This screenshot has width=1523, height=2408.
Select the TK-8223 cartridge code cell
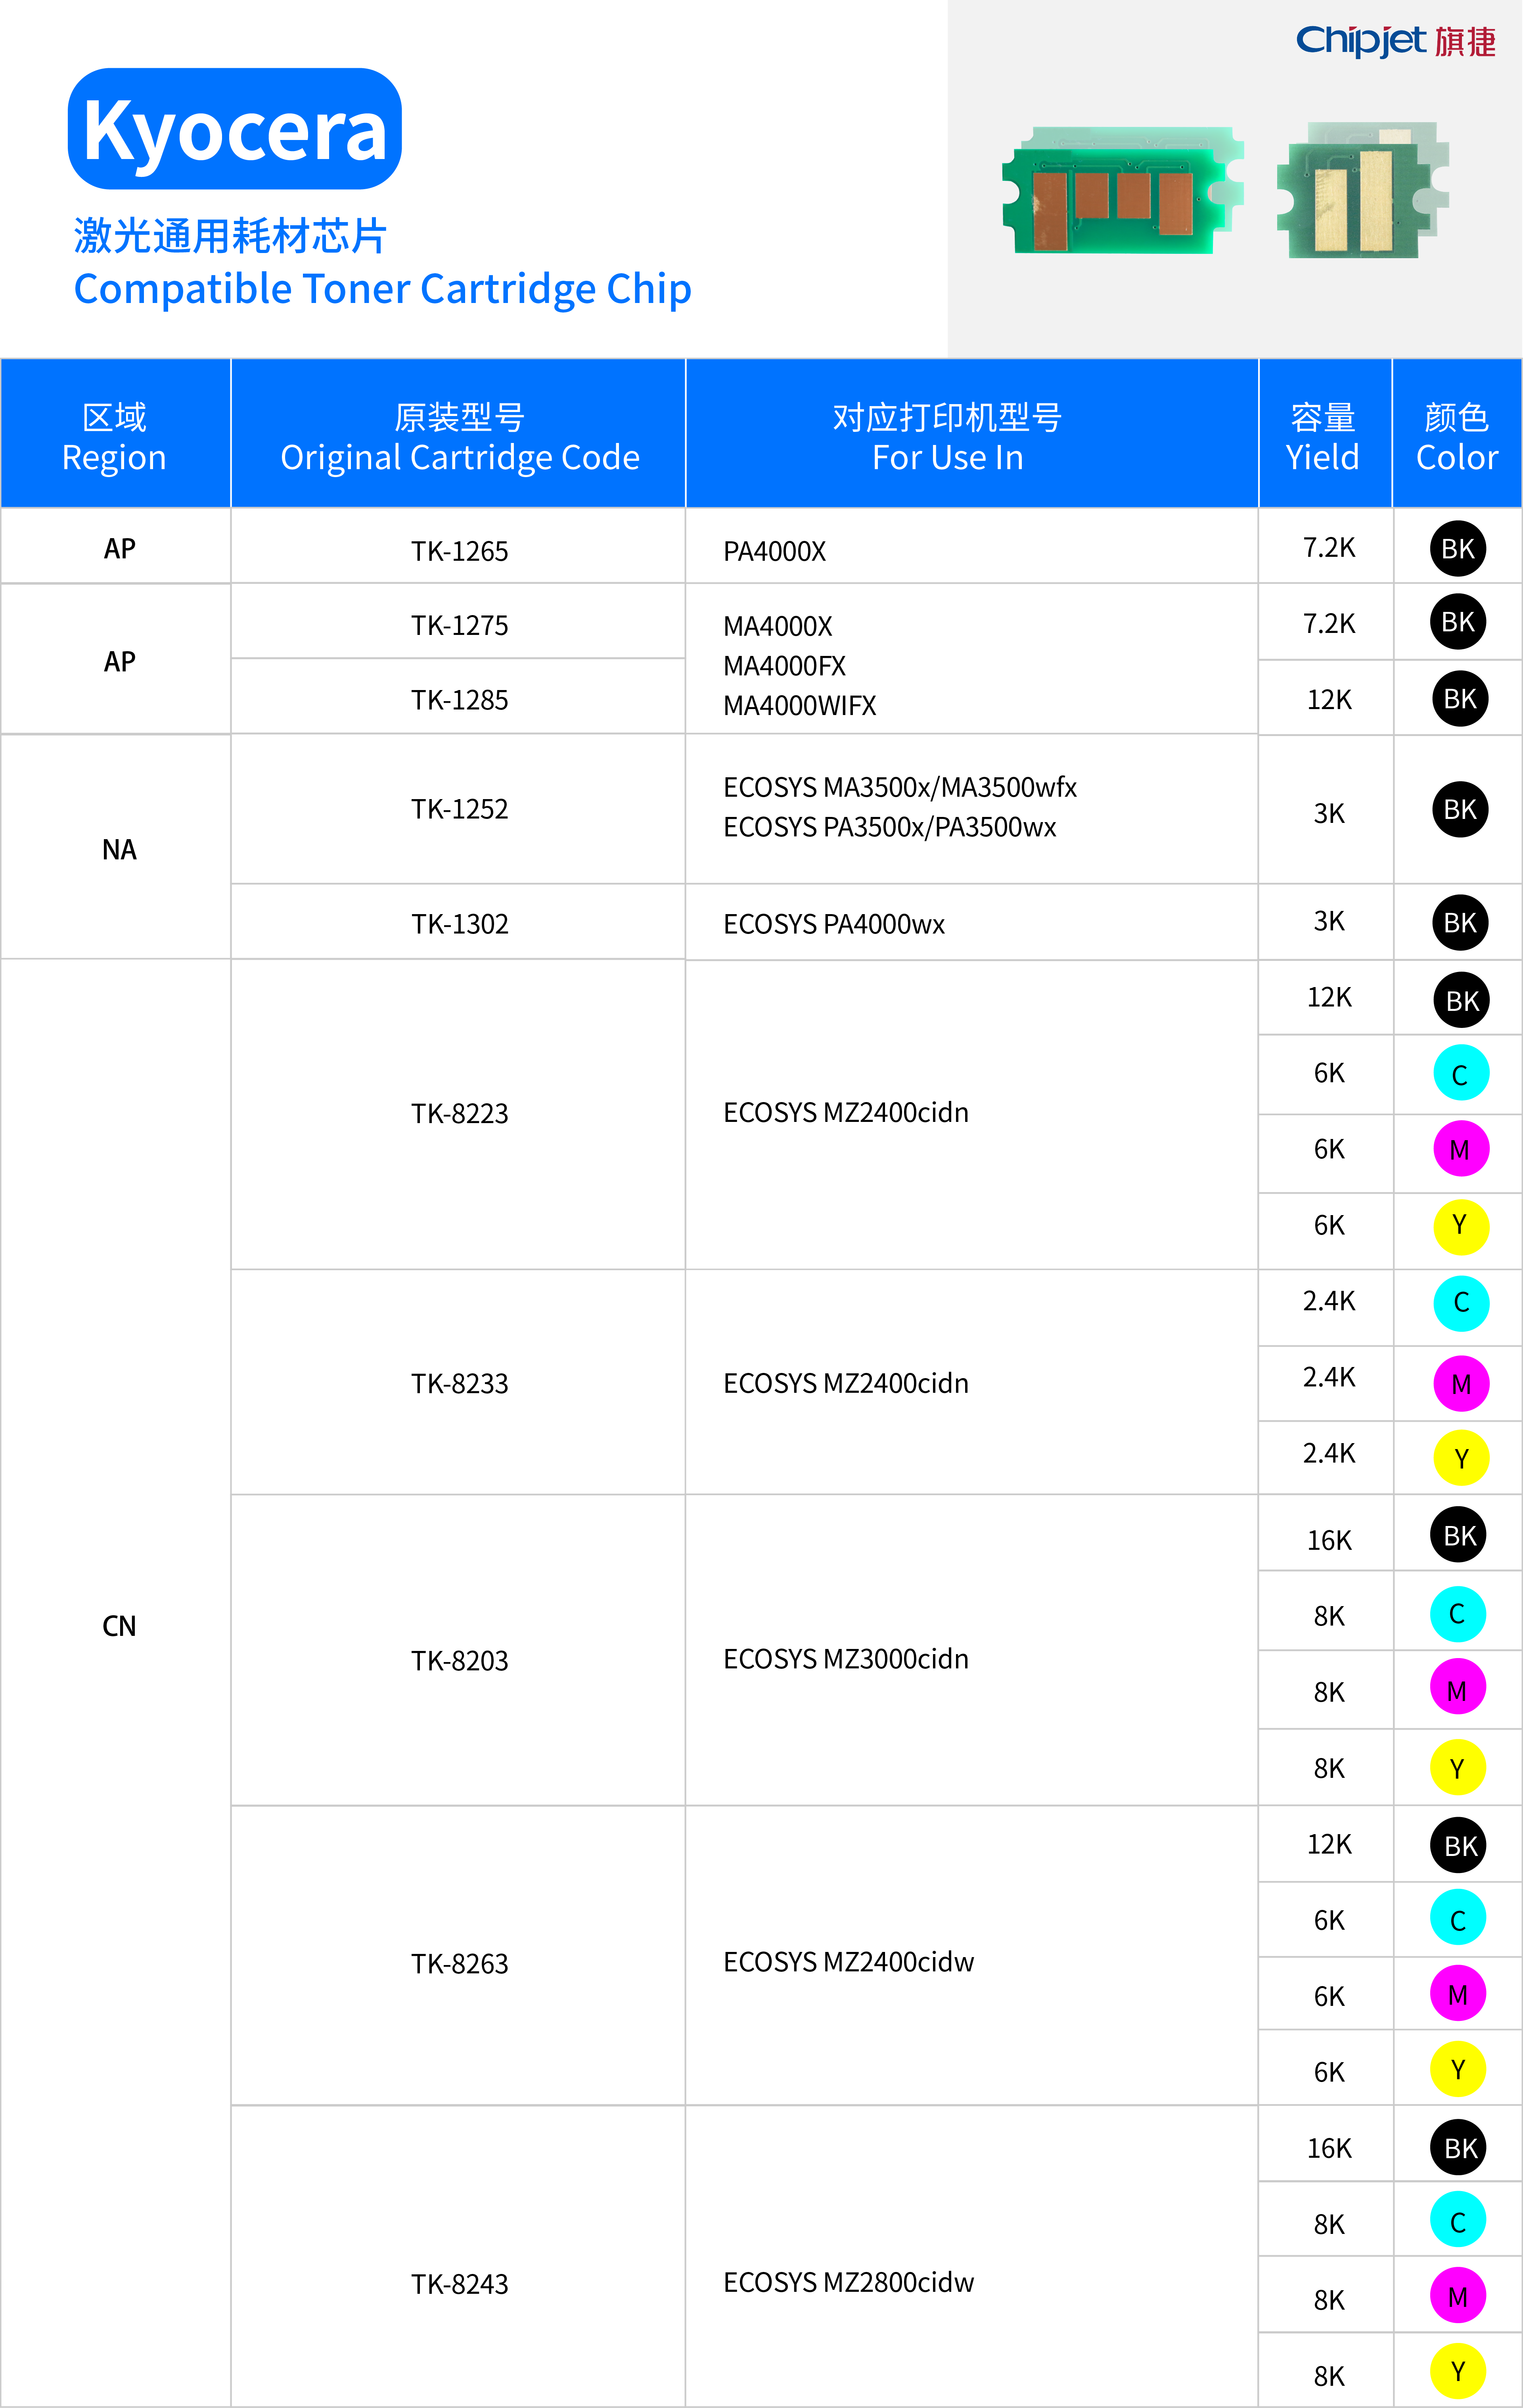tap(459, 1113)
